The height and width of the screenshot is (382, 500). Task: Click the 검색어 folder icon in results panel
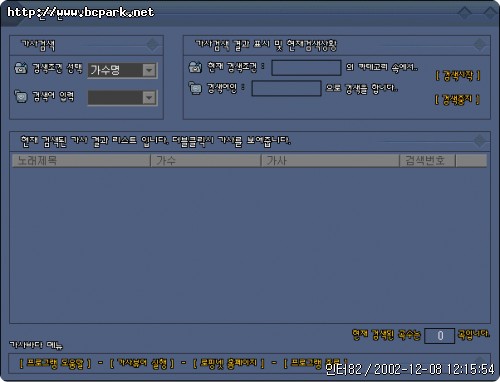pos(195,88)
